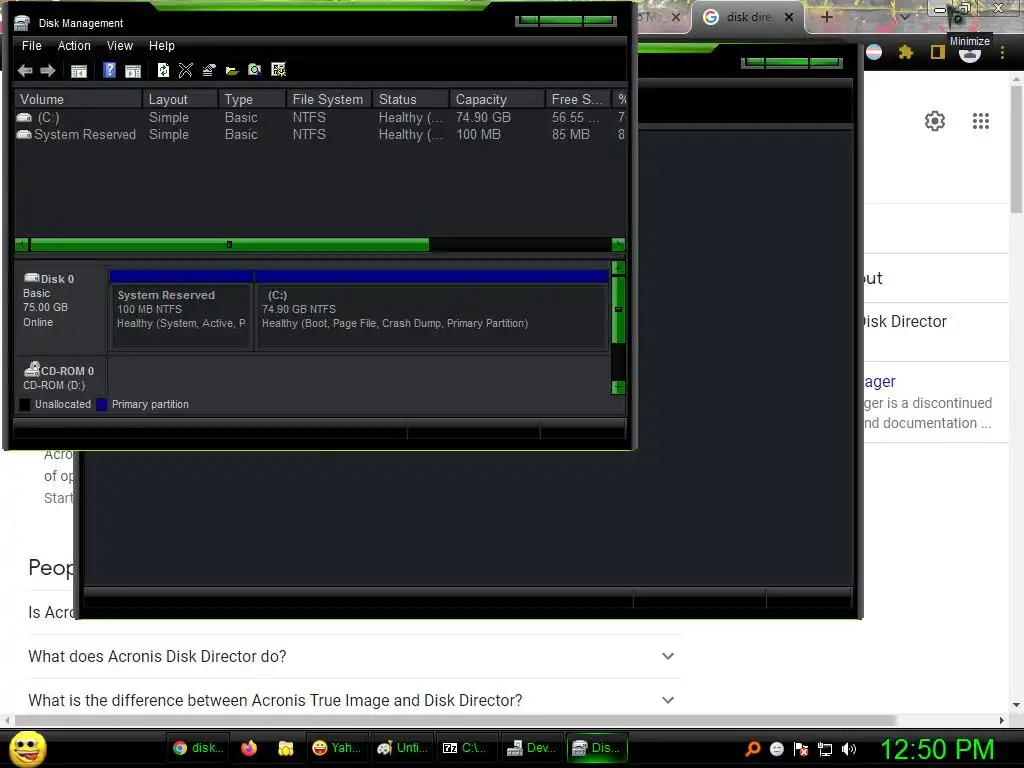This screenshot has width=1024, height=768.
Task: Switch to the 7-Zip 'C:\' taskbar button
Action: [x=466, y=748]
